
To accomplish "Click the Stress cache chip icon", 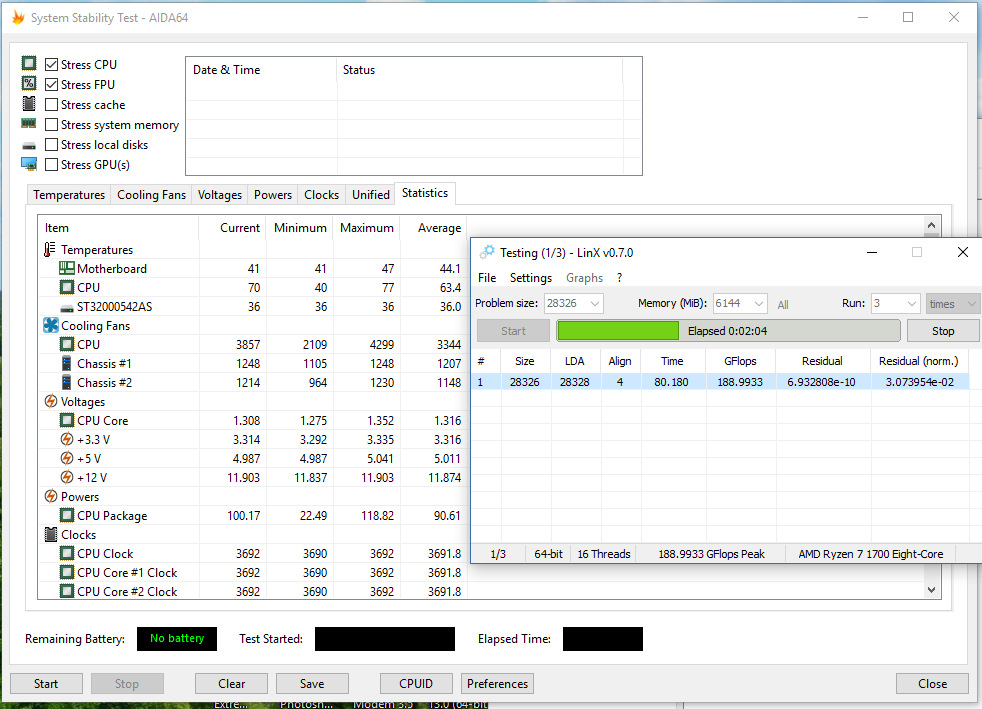I will [29, 103].
